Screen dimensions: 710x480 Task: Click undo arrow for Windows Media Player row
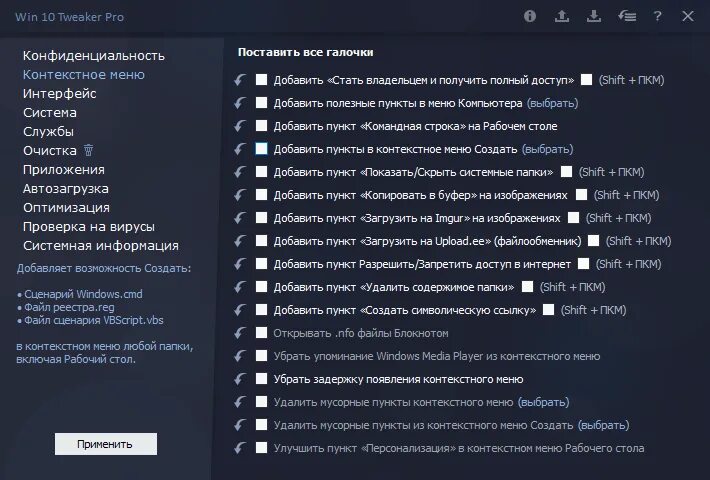coord(240,356)
